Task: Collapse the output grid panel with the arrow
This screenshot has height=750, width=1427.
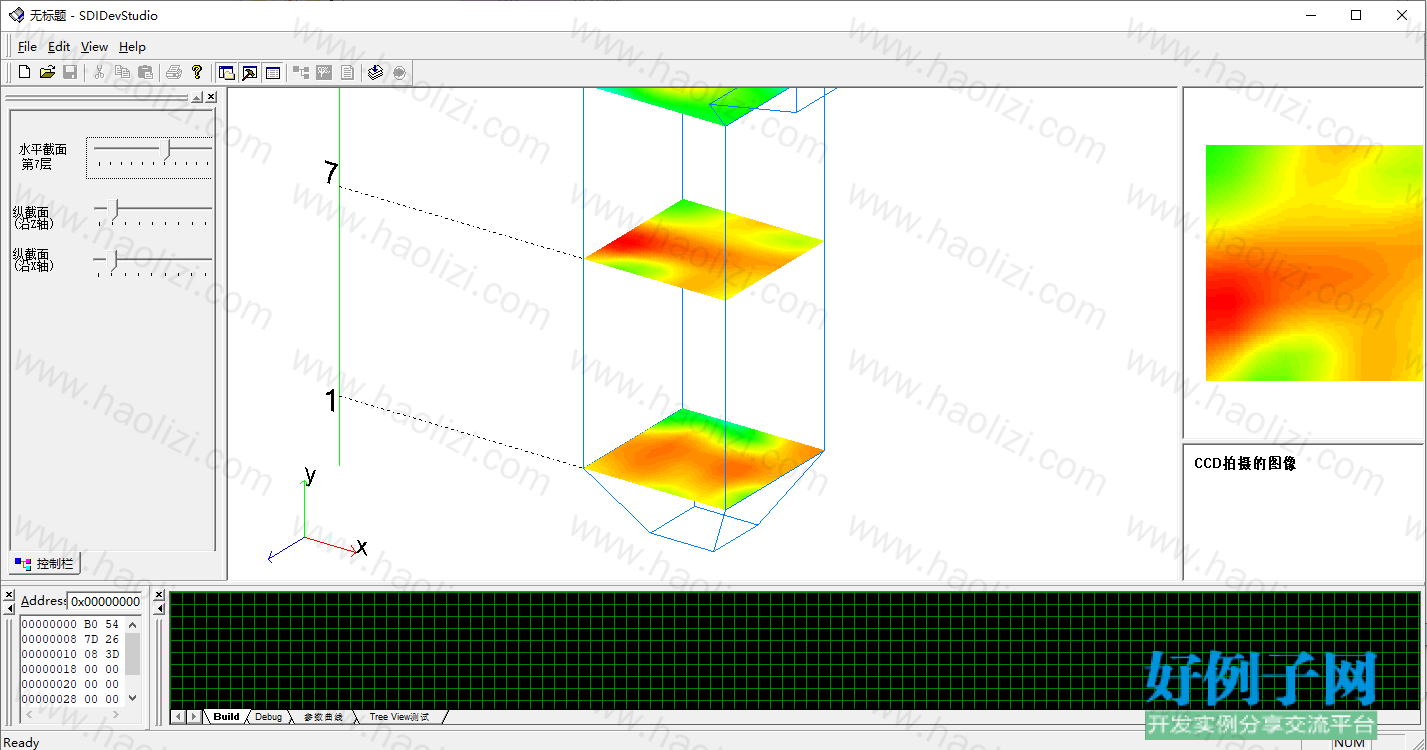Action: [159, 608]
